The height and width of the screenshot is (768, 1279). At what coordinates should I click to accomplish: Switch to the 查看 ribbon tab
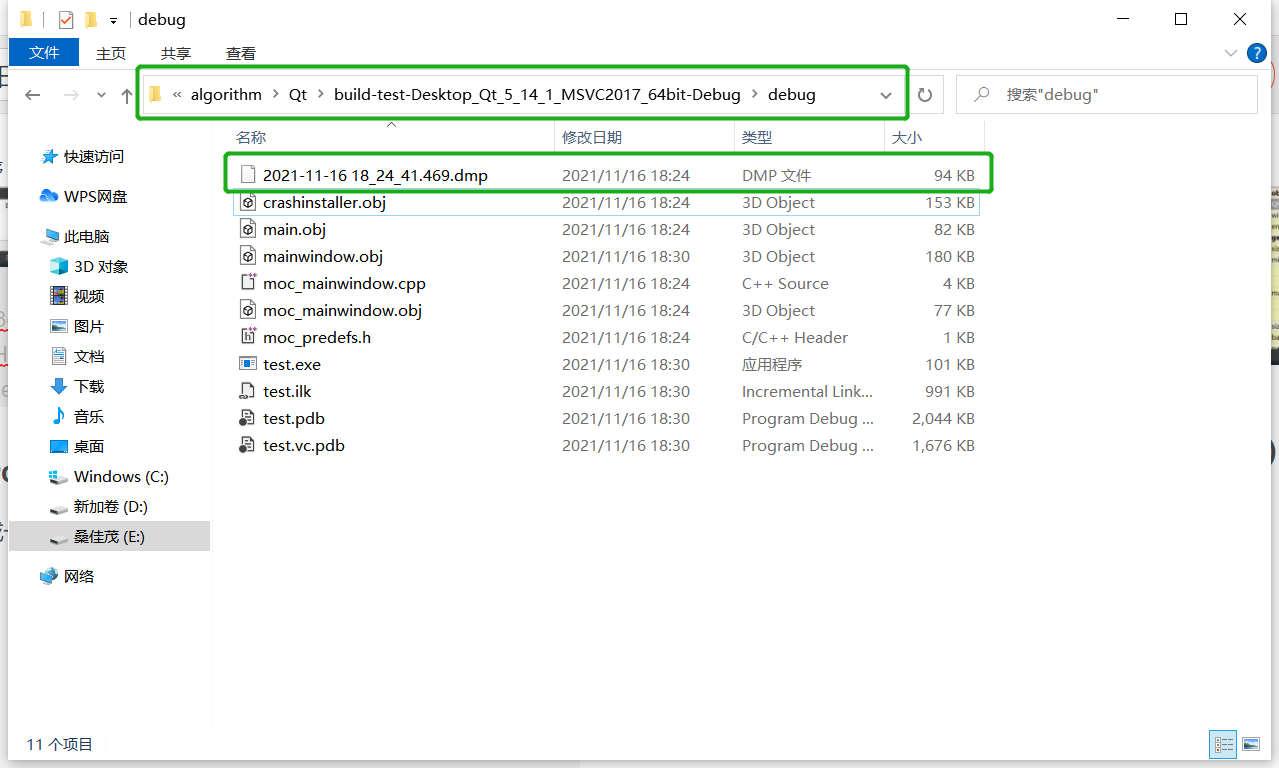pyautogui.click(x=240, y=53)
